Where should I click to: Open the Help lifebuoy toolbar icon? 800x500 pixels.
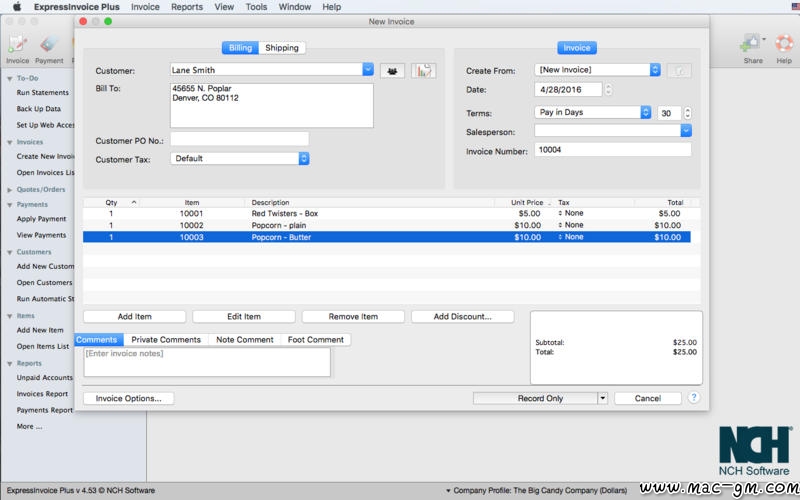pos(784,49)
